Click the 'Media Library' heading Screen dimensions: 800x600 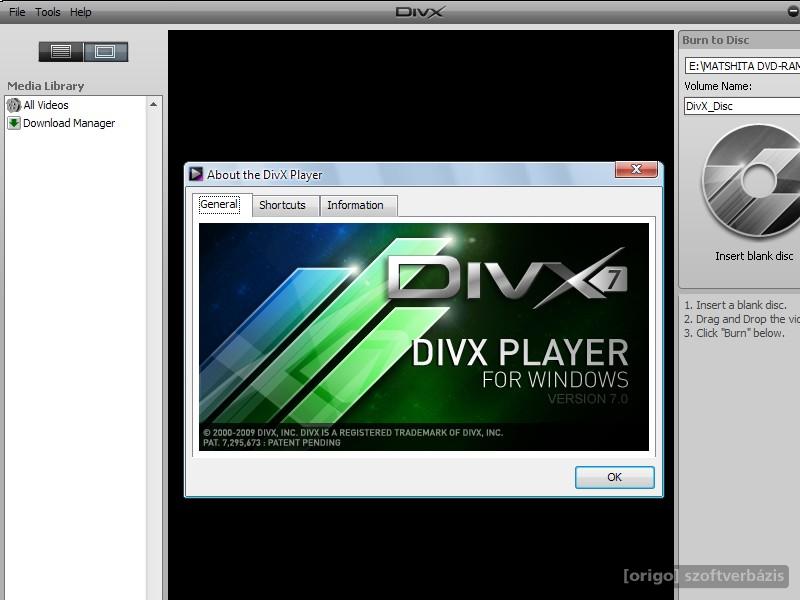click(x=45, y=86)
